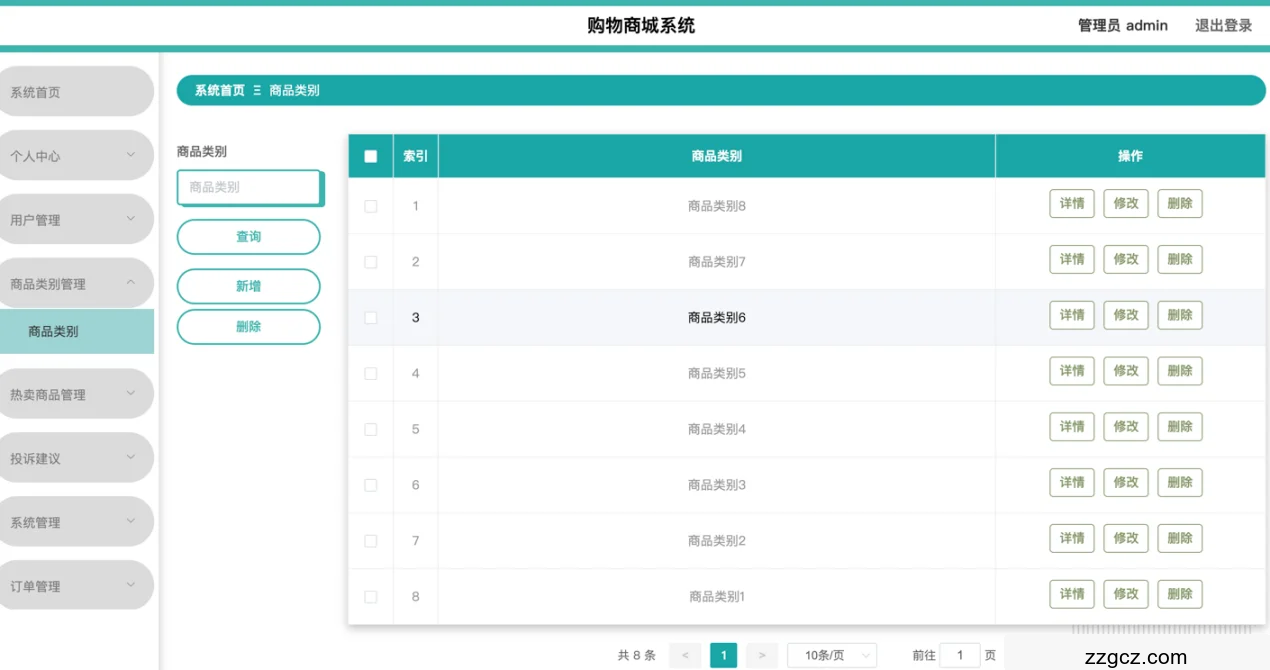1270x670 pixels.
Task: Focus the 商品类别 search input field
Action: pyautogui.click(x=248, y=187)
